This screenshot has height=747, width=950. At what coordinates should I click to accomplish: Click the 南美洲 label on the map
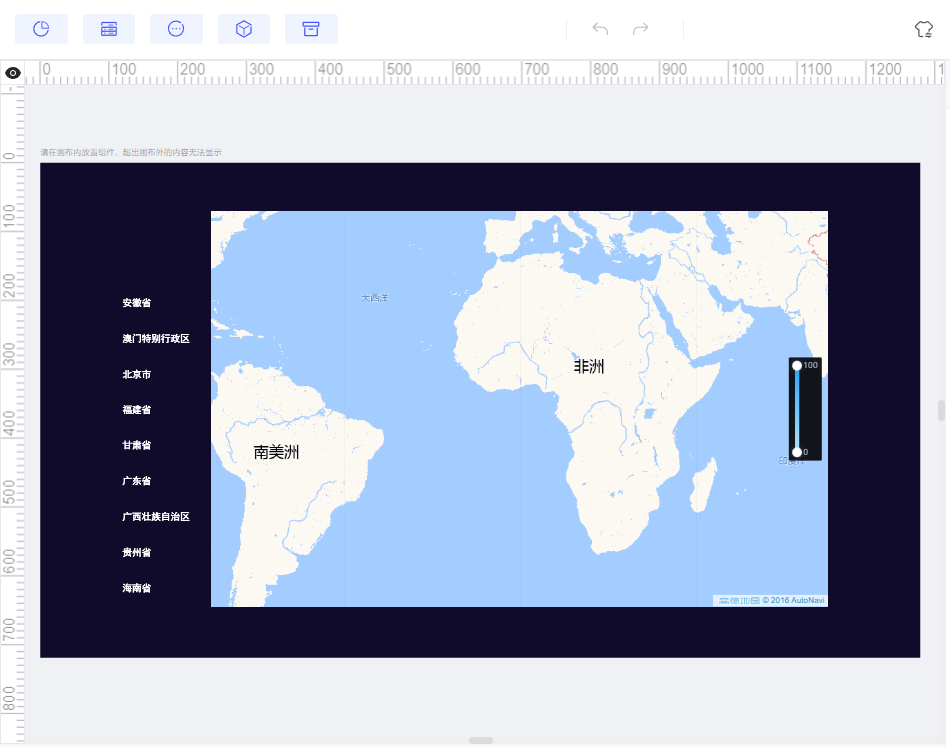coord(276,452)
